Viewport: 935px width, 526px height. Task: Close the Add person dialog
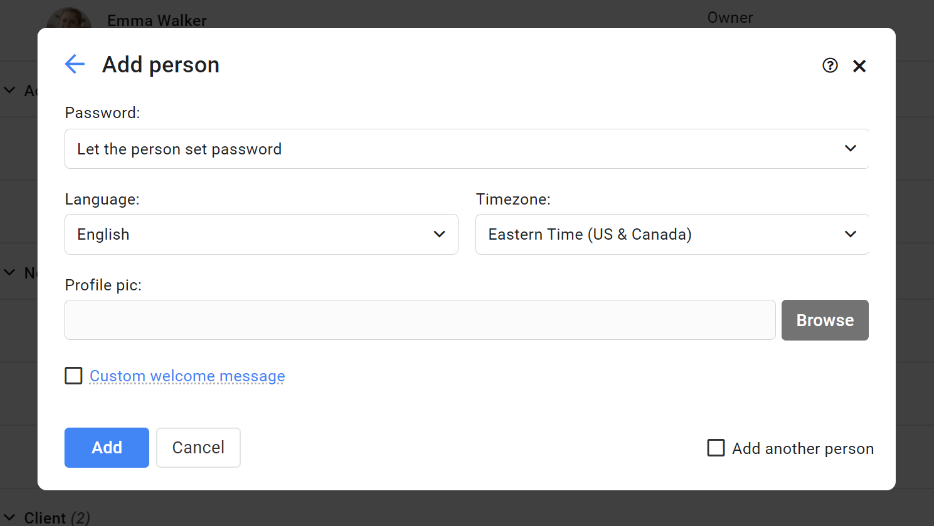pyautogui.click(x=859, y=66)
